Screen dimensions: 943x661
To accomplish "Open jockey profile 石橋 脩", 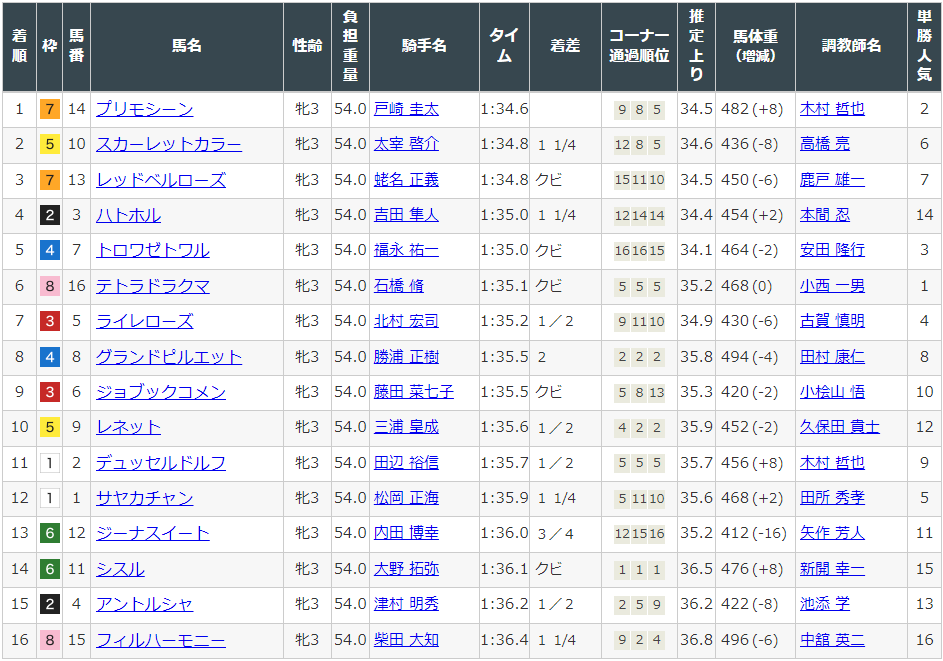I will click(399, 286).
